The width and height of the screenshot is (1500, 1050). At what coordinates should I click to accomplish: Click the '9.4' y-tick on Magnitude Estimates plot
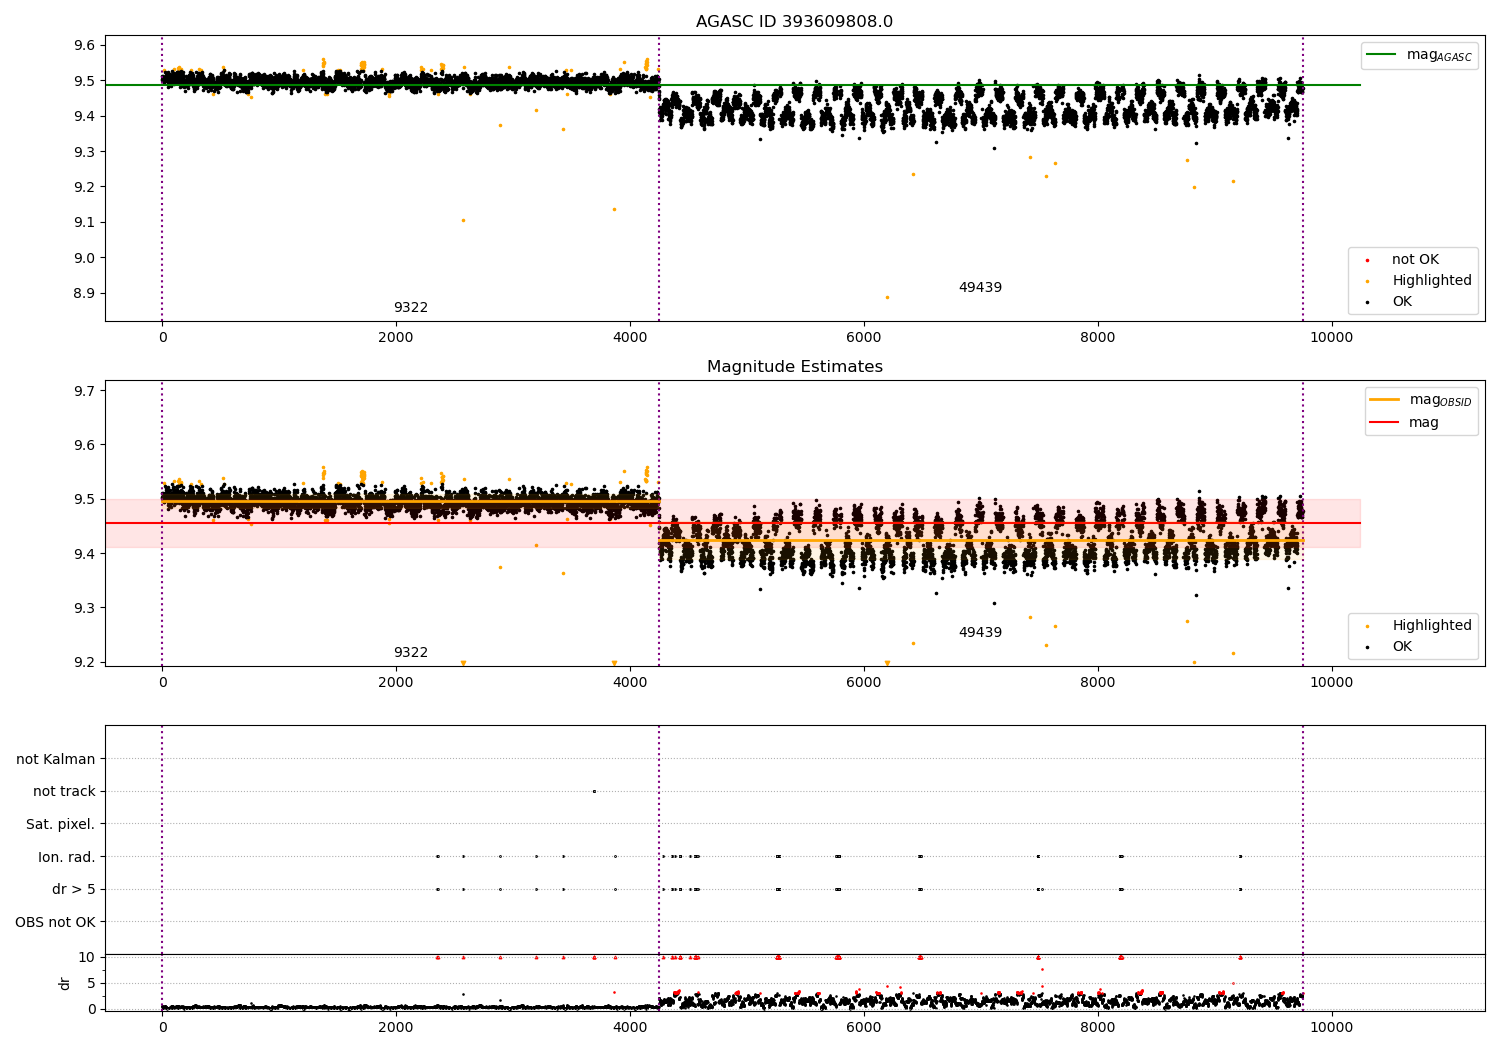pyautogui.click(x=84, y=554)
